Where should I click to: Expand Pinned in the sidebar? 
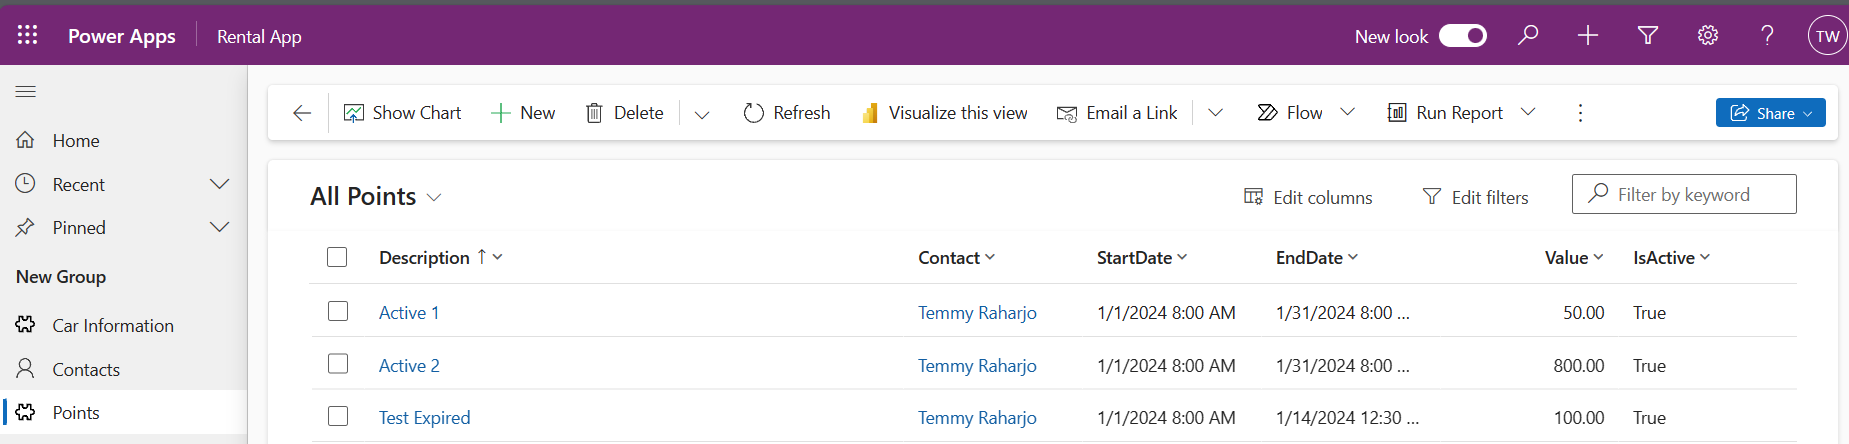(220, 227)
